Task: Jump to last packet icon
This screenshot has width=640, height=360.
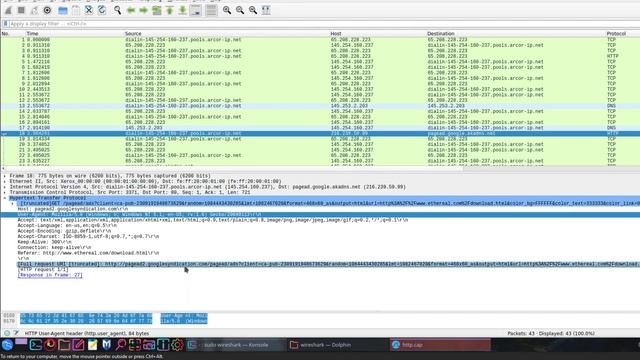Action: tap(182, 10)
